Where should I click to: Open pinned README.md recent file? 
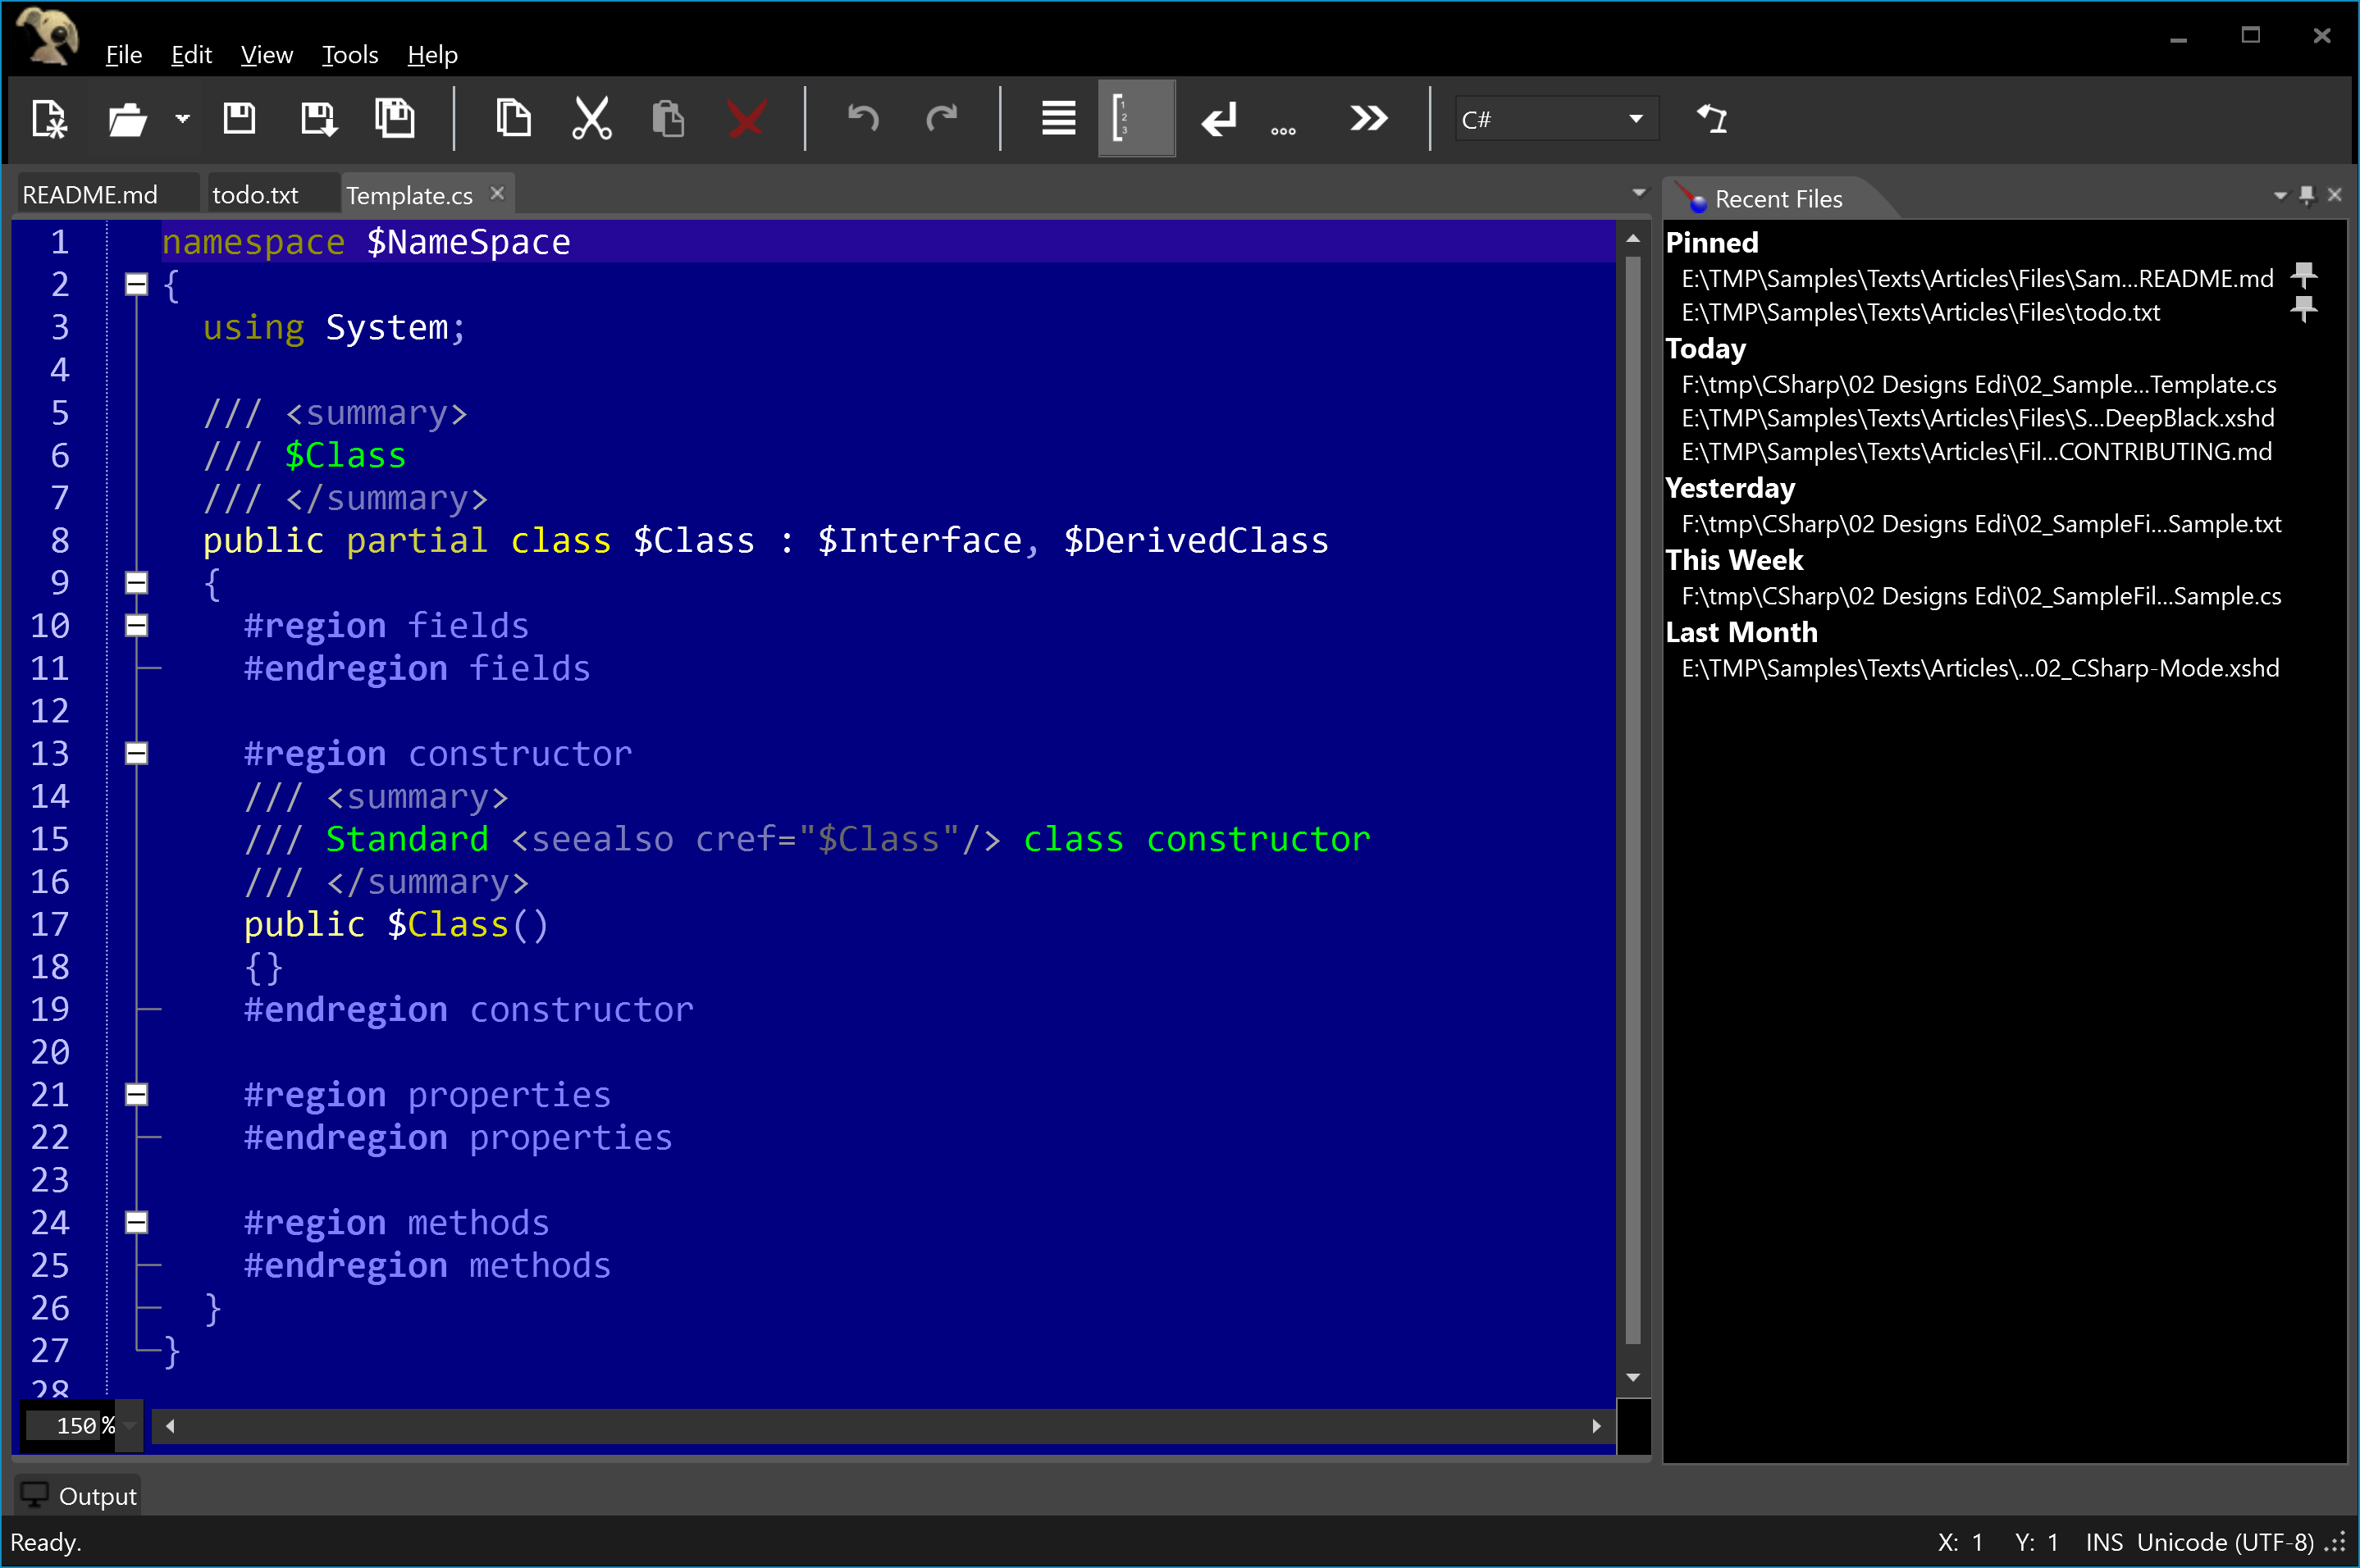[x=1977, y=279]
